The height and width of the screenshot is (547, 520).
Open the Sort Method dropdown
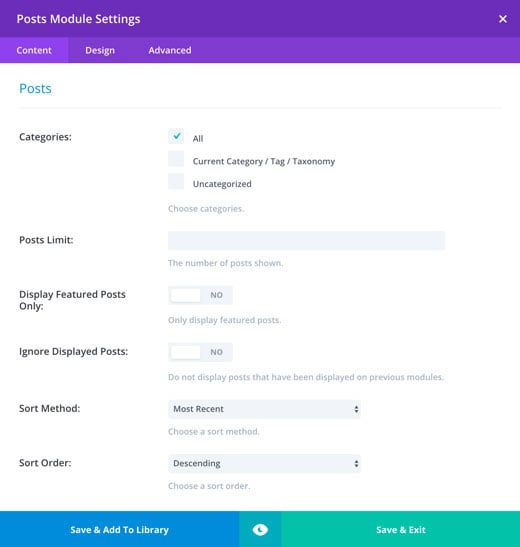coord(264,409)
